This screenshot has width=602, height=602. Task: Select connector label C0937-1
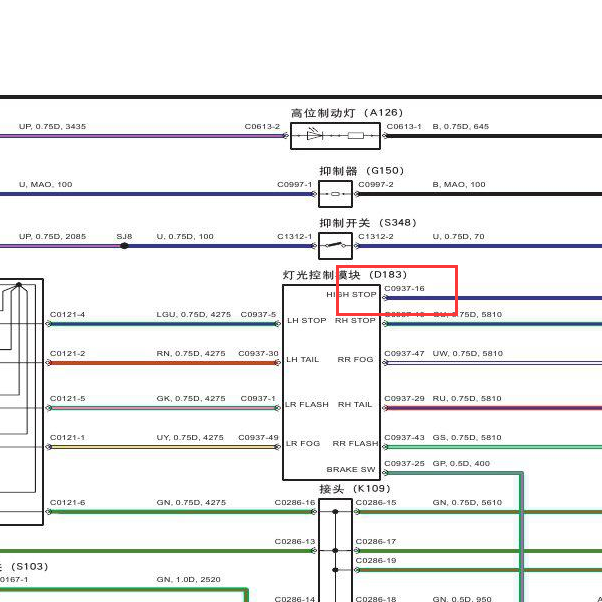(x=258, y=398)
